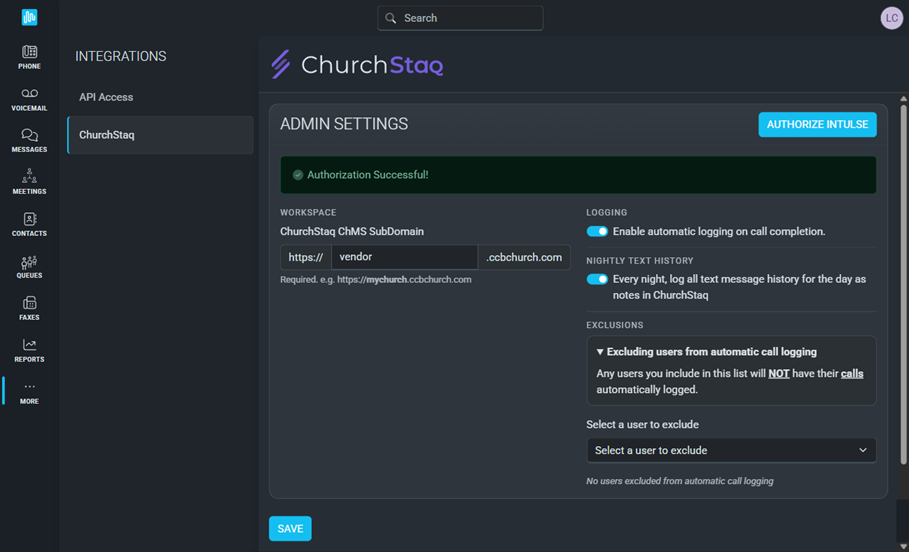
Task: Click the EXCLUSIONS heading
Action: tap(615, 325)
